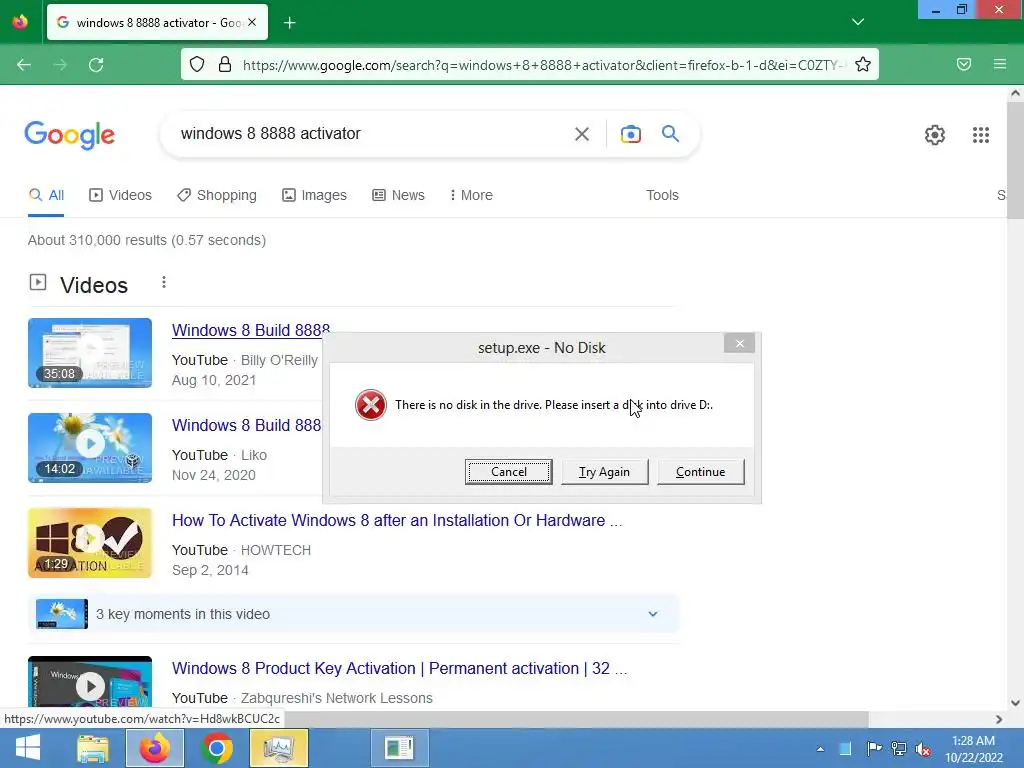The height and width of the screenshot is (768, 1024).
Task: Open the 1:29 activation video thumbnail
Action: pyautogui.click(x=90, y=543)
